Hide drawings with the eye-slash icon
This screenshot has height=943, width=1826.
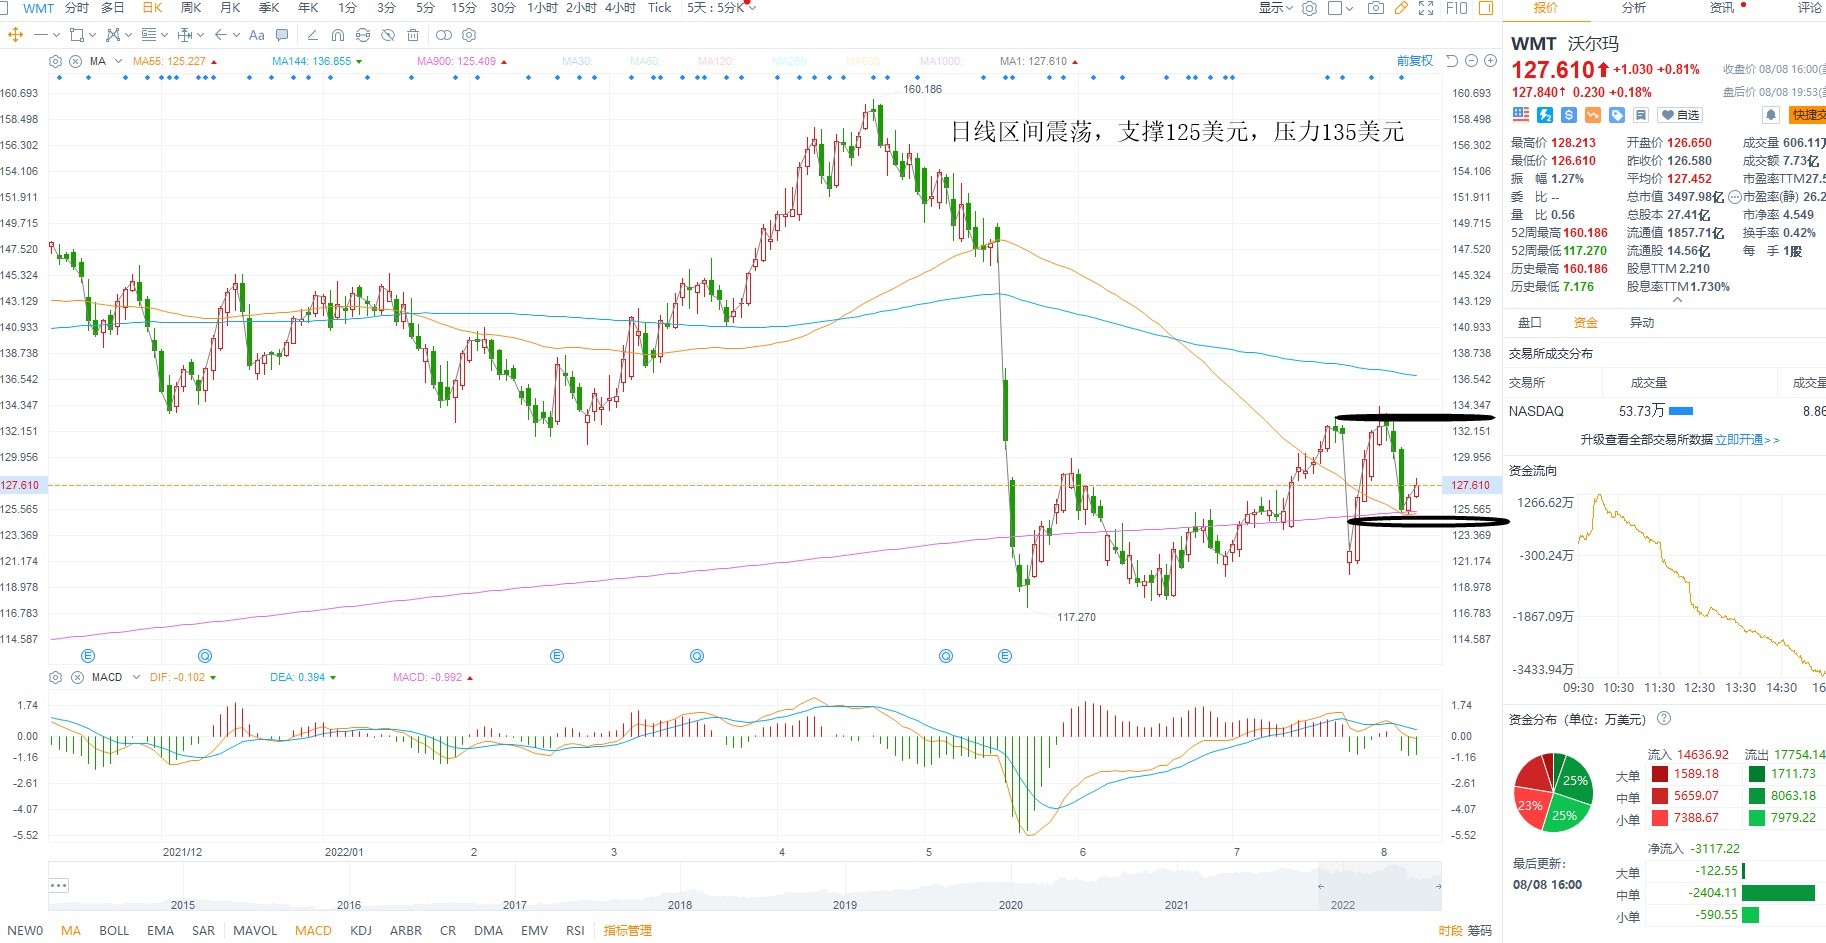tap(387, 35)
